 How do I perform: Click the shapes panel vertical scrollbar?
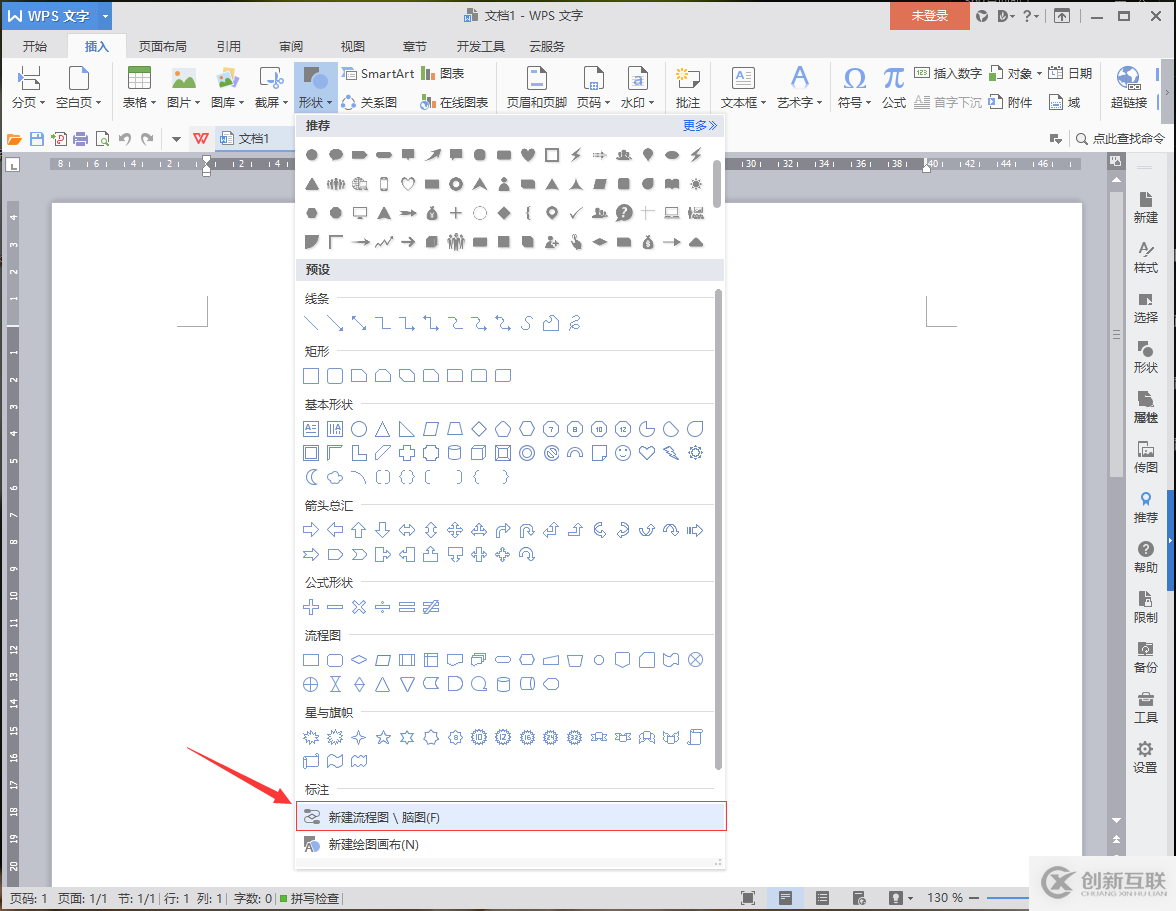(718, 529)
